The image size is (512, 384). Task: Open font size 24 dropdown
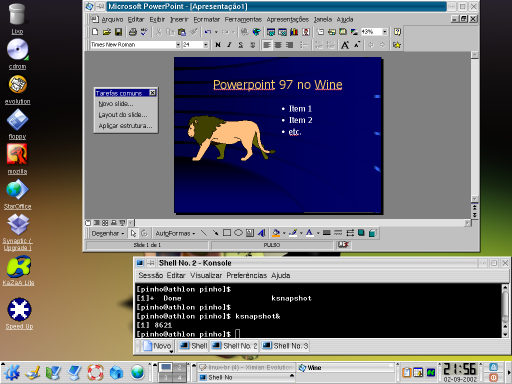coord(205,45)
